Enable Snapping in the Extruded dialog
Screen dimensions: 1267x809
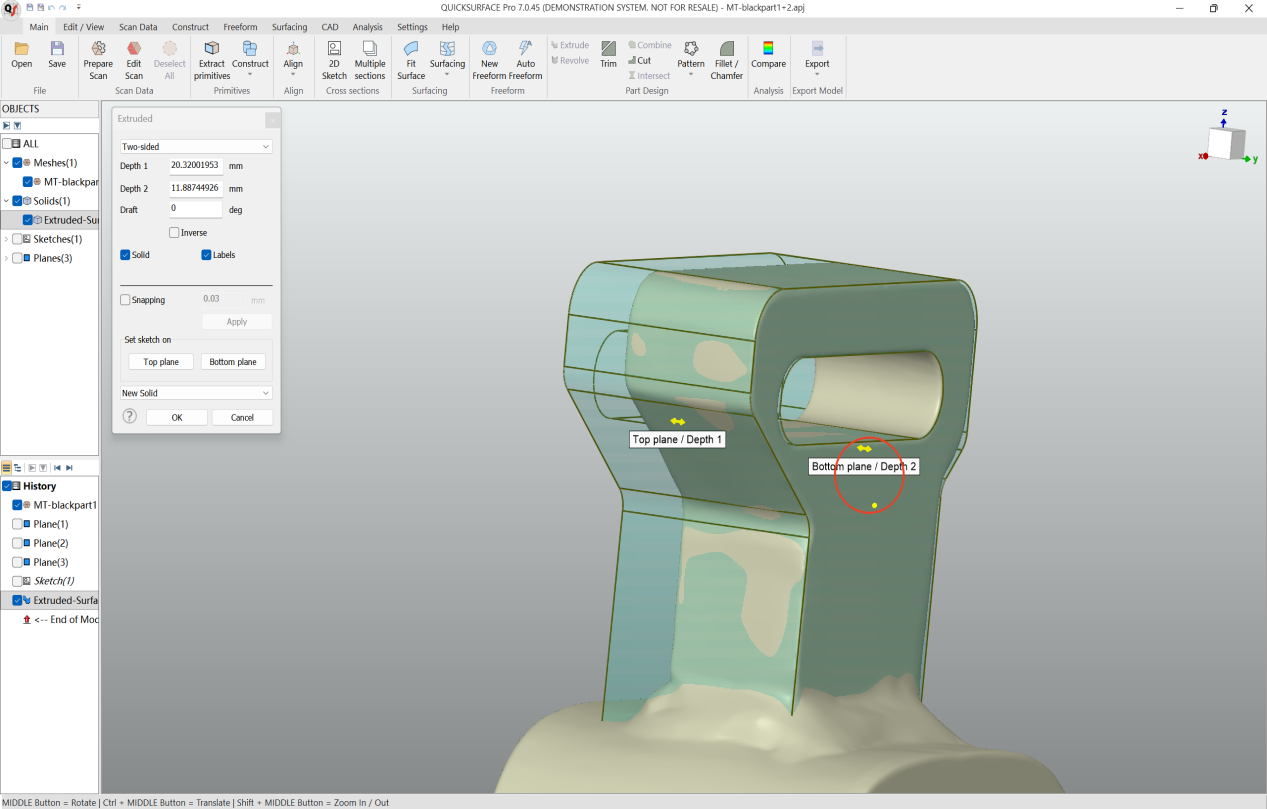[125, 299]
